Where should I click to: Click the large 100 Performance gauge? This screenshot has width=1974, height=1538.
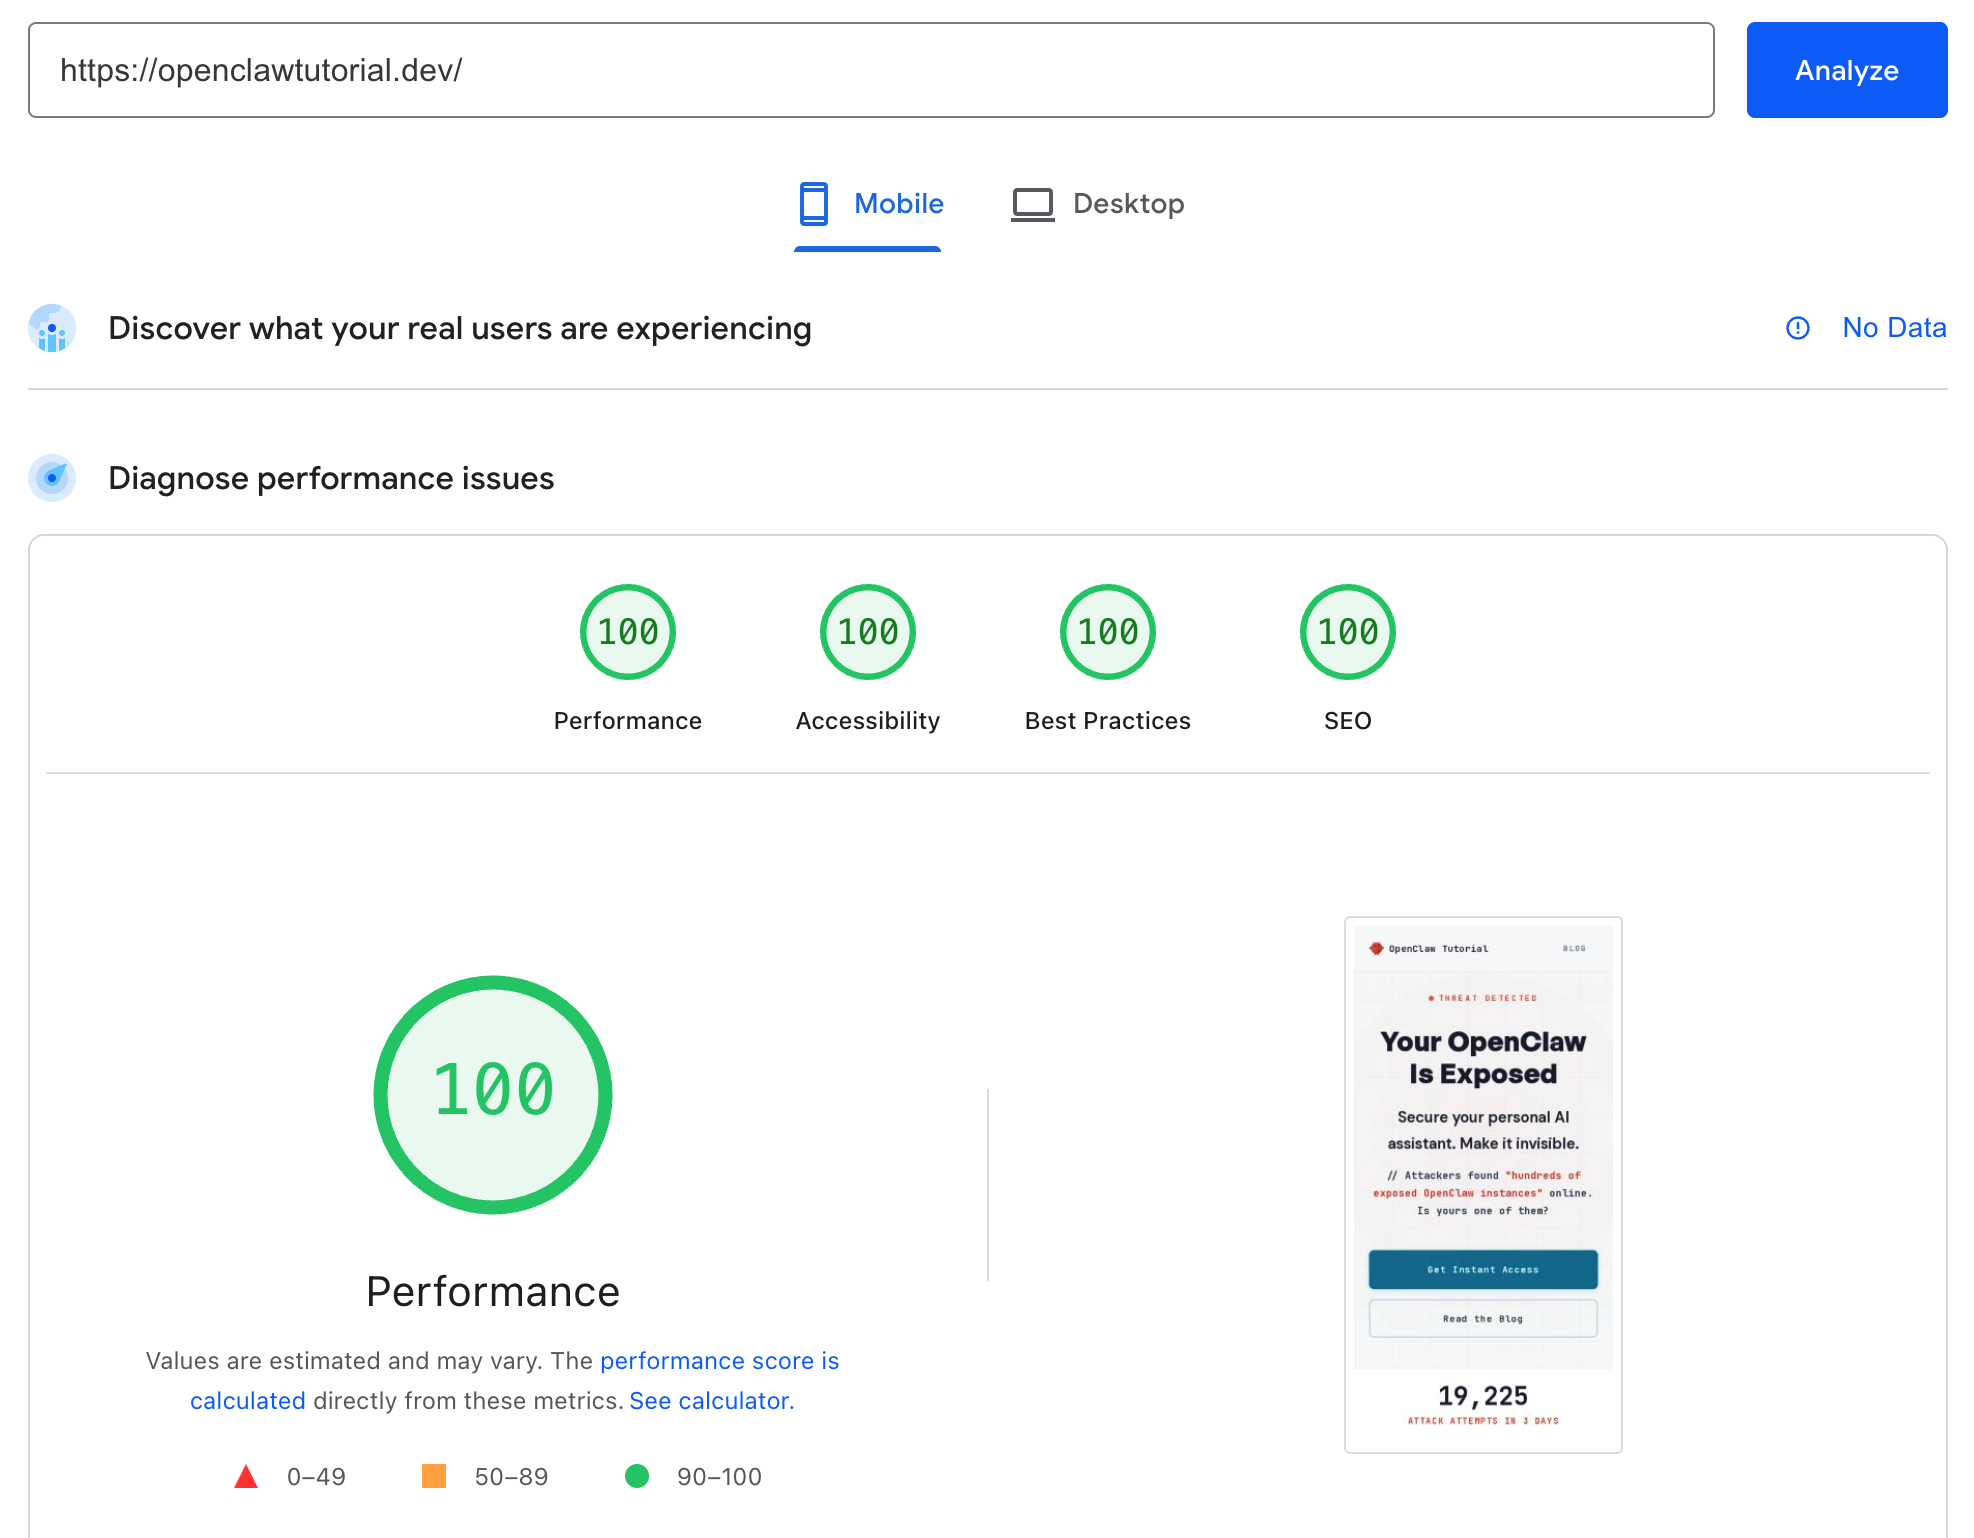pyautogui.click(x=492, y=1094)
